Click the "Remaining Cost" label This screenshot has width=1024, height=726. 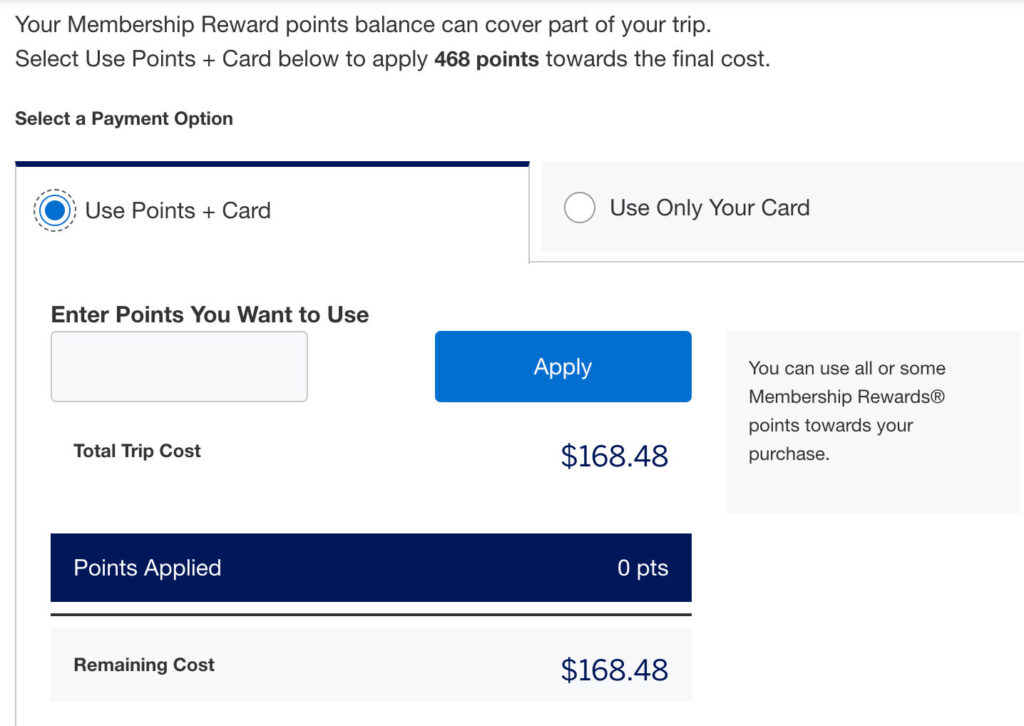[144, 665]
